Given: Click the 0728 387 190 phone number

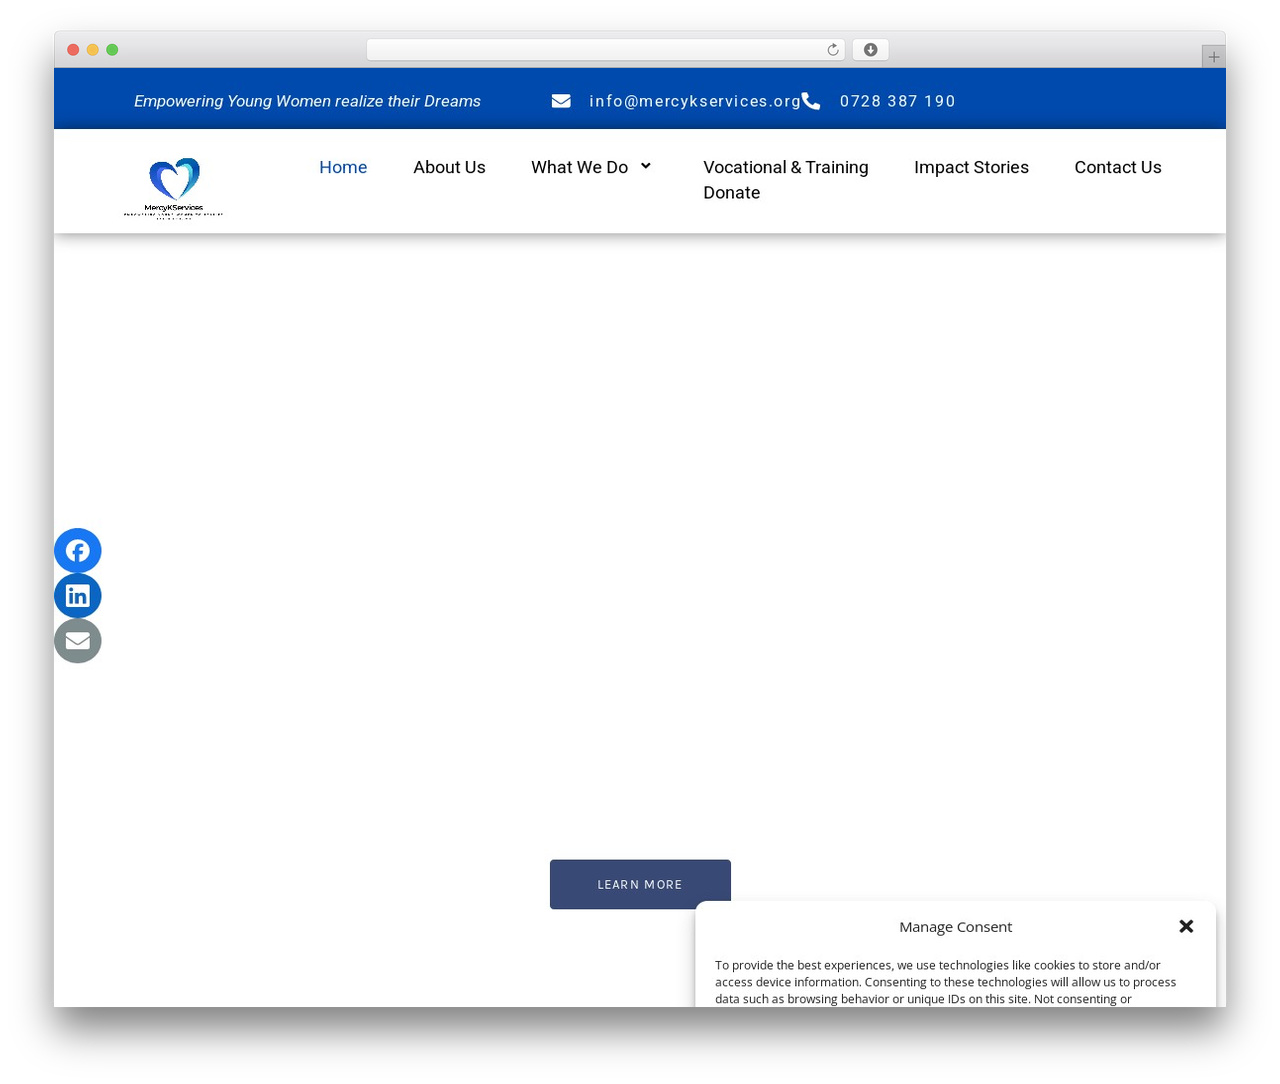Looking at the screenshot, I should (897, 101).
